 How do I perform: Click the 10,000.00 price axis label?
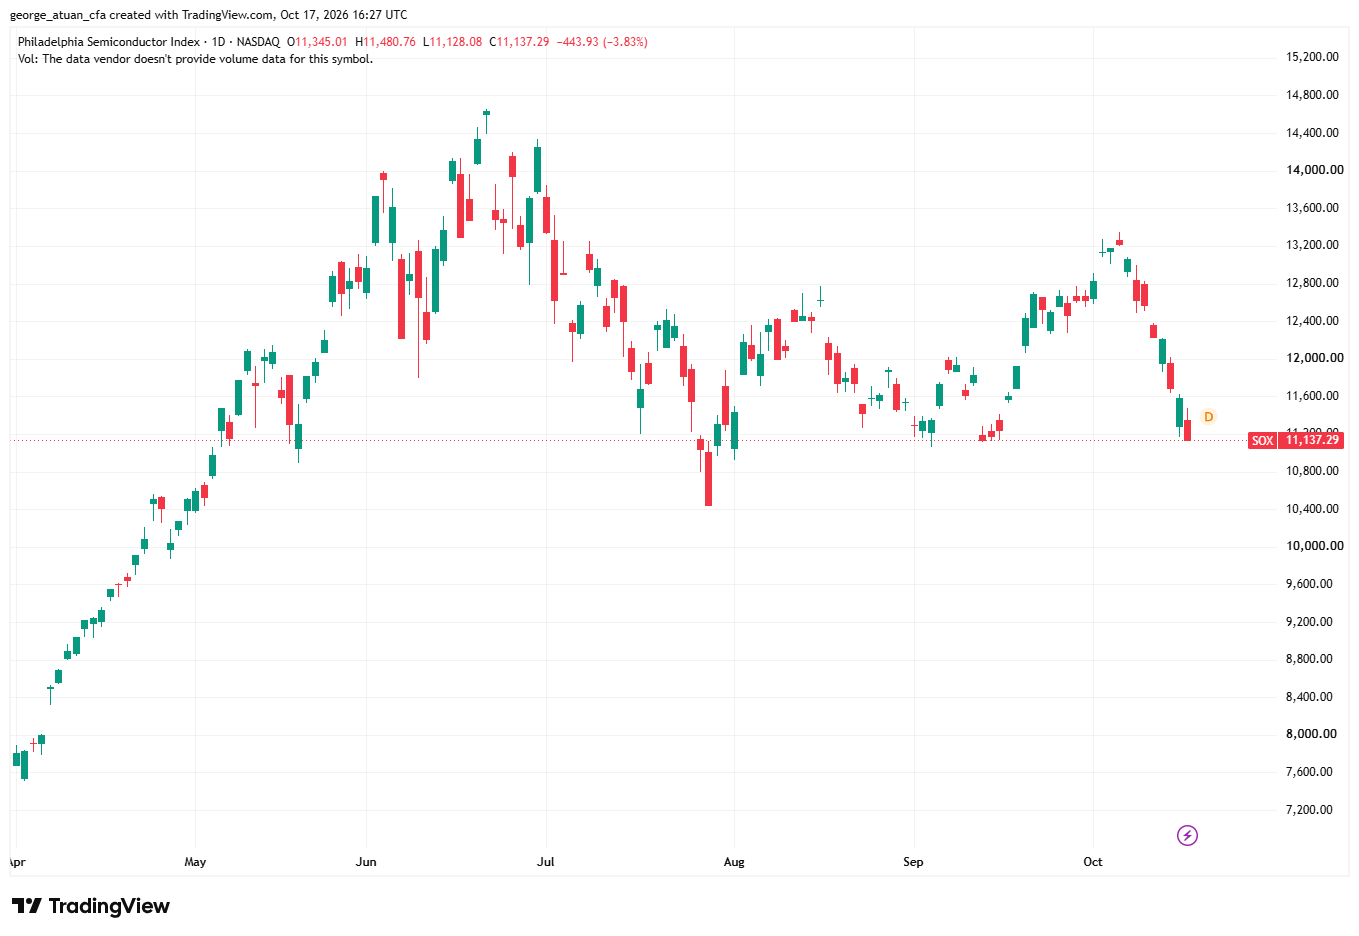(x=1314, y=546)
